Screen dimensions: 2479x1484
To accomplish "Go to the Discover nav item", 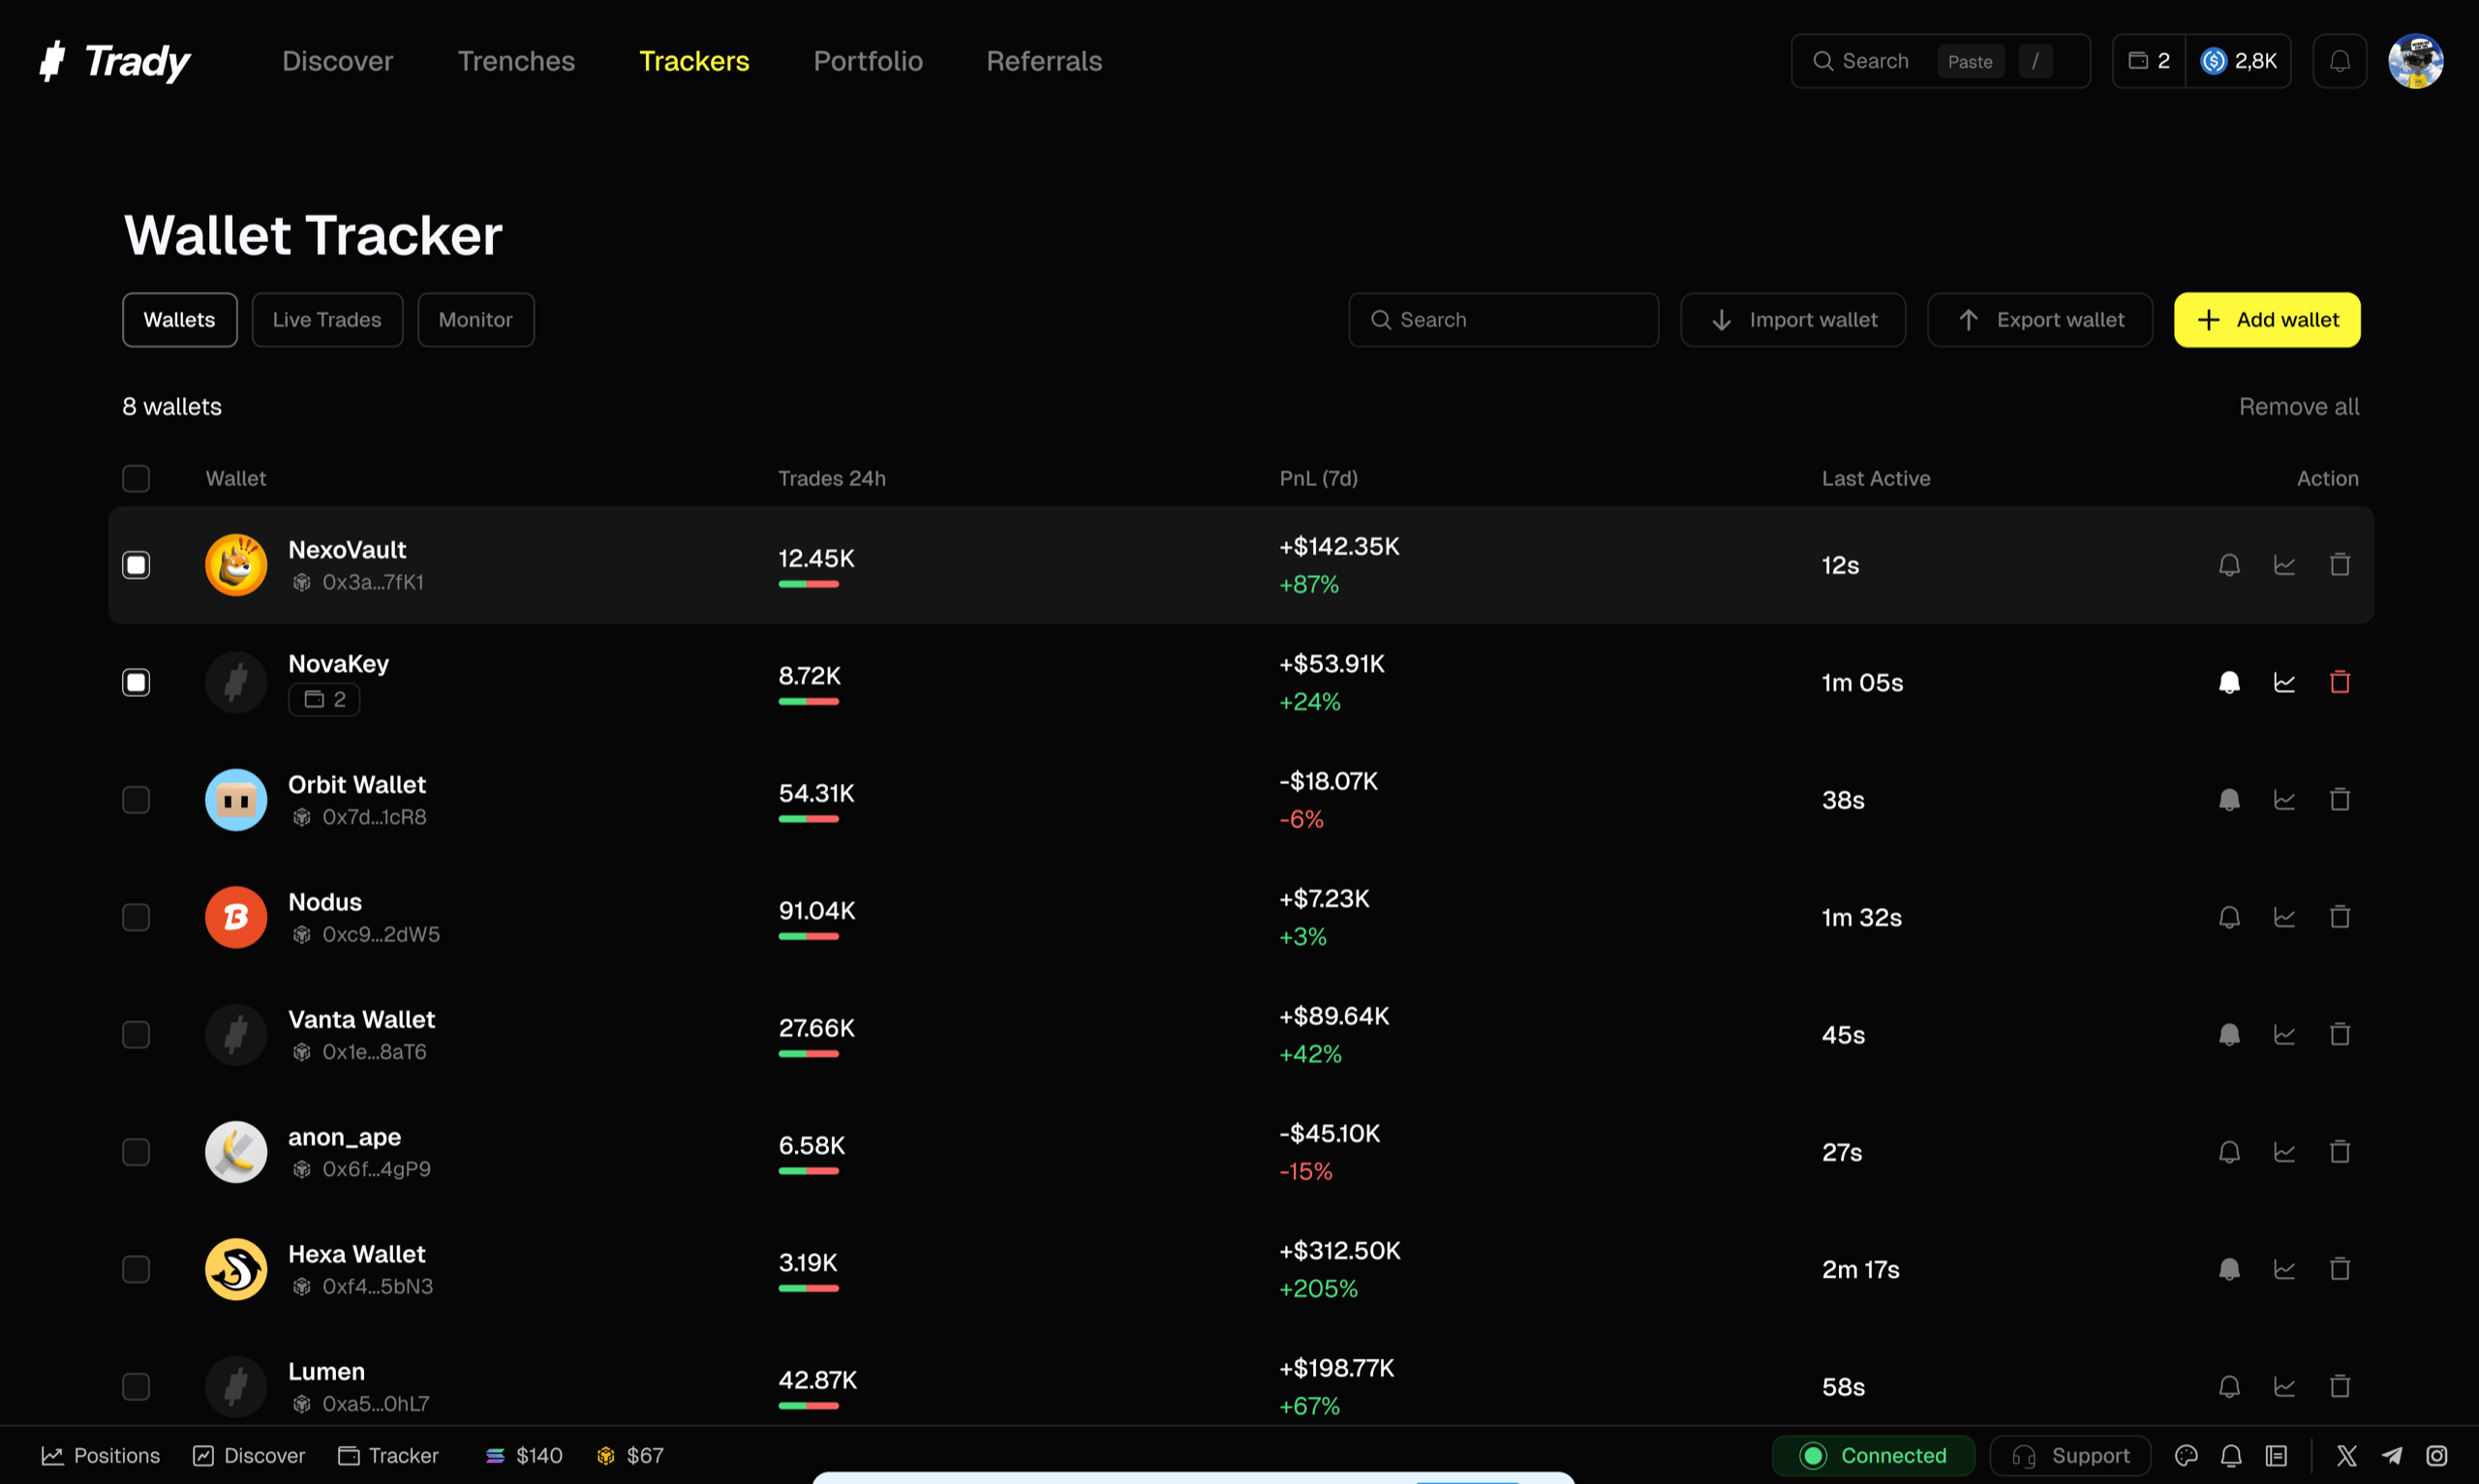I will [338, 61].
